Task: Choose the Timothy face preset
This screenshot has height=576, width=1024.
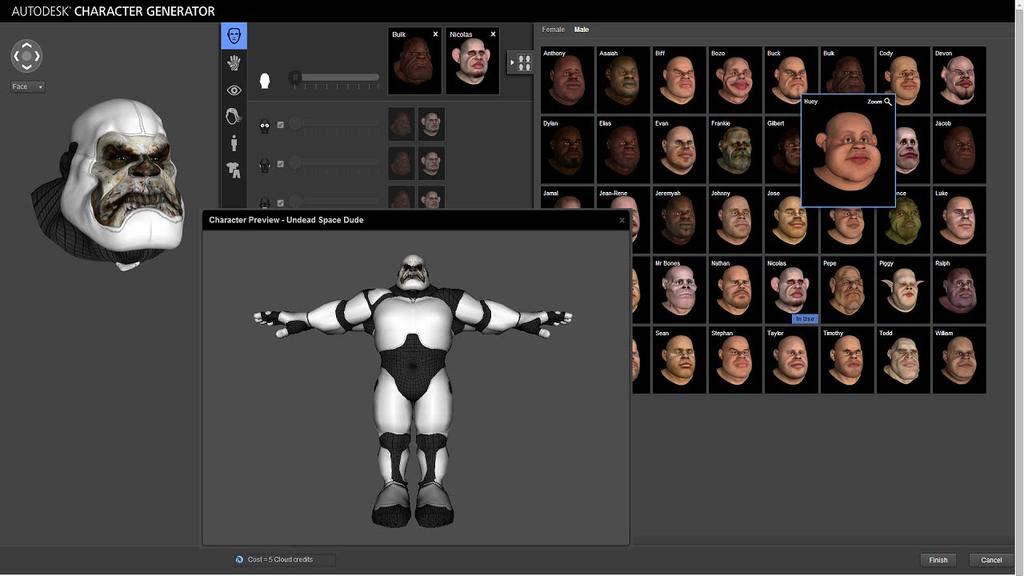Action: pos(847,359)
